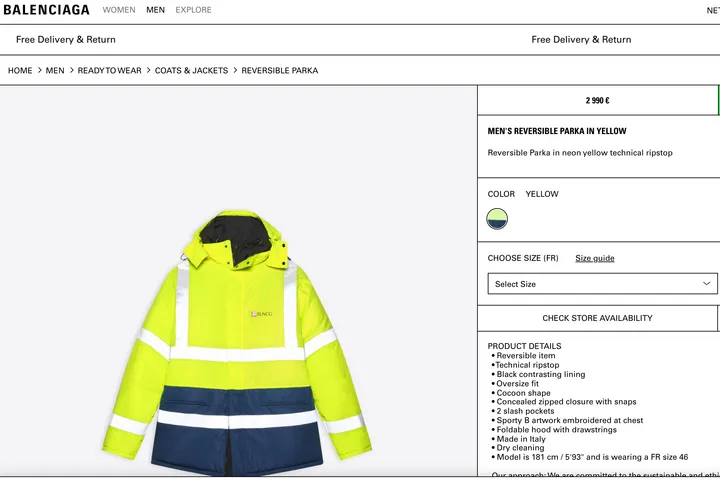Click the 2 990 € price bar
This screenshot has height=487, width=720.
597,100
